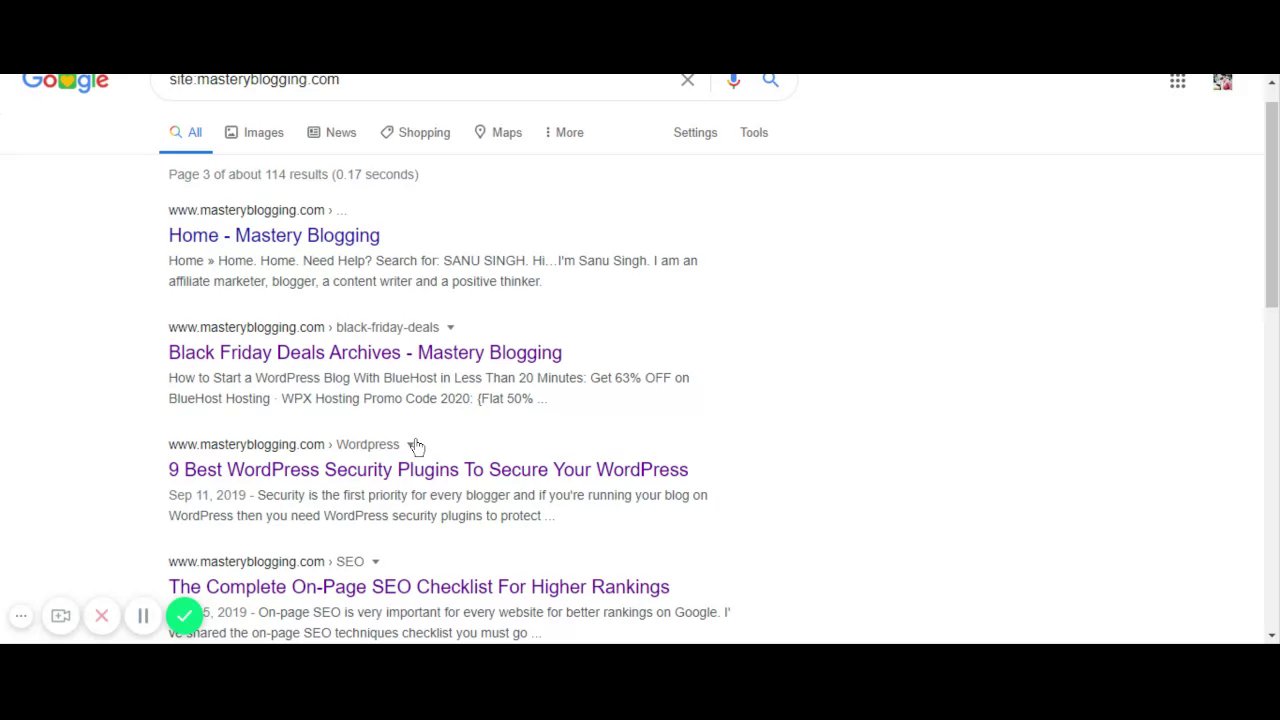Switch to the Maps tab

pos(498,132)
